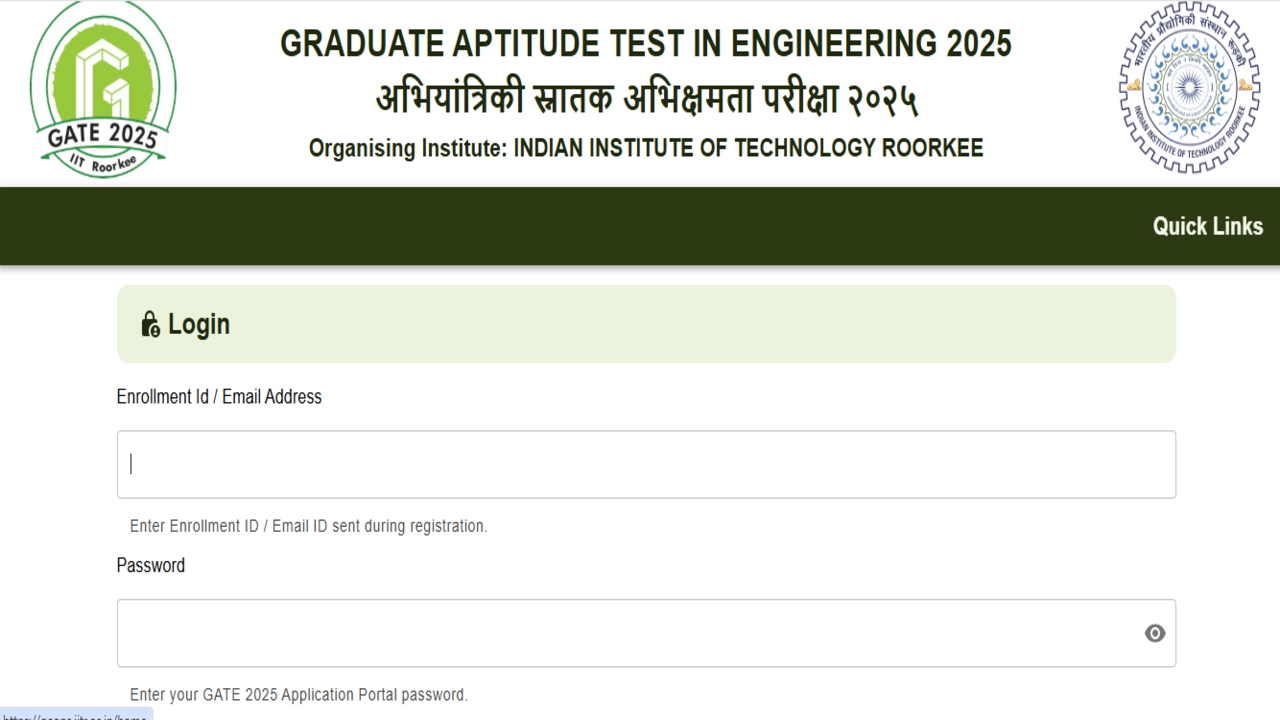The height and width of the screenshot is (720, 1280).
Task: Open the Quick Links menu
Action: [1207, 226]
